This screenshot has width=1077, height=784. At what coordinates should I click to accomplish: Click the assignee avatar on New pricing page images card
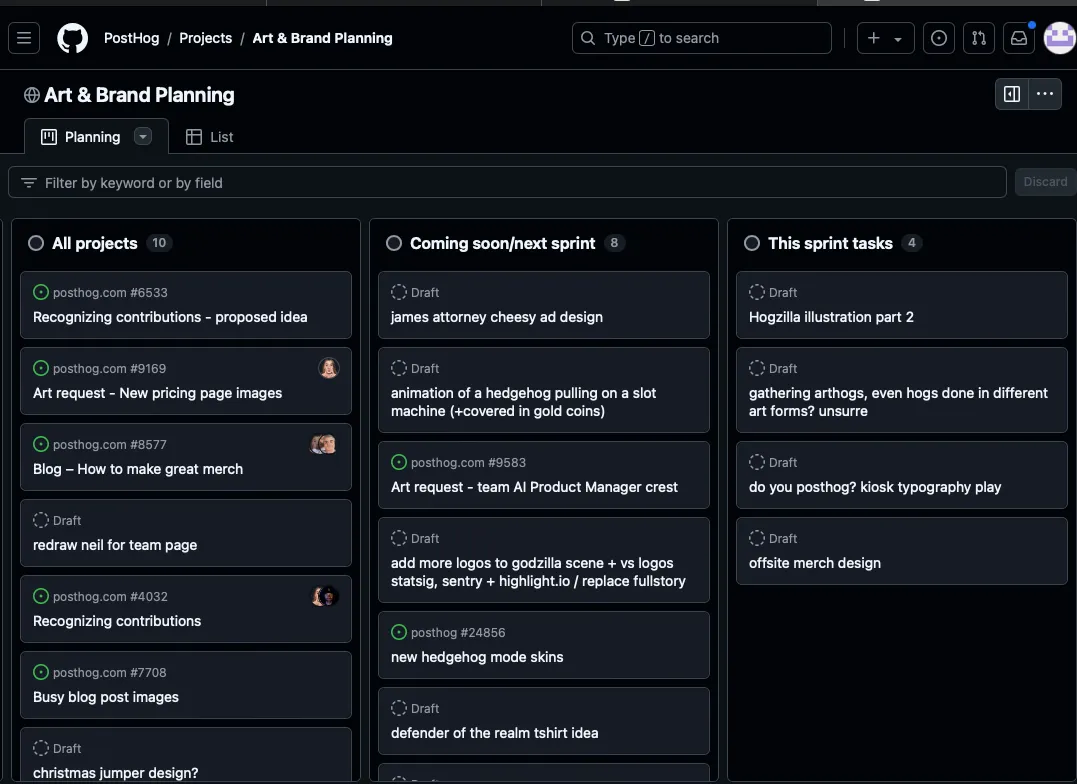pos(328,368)
